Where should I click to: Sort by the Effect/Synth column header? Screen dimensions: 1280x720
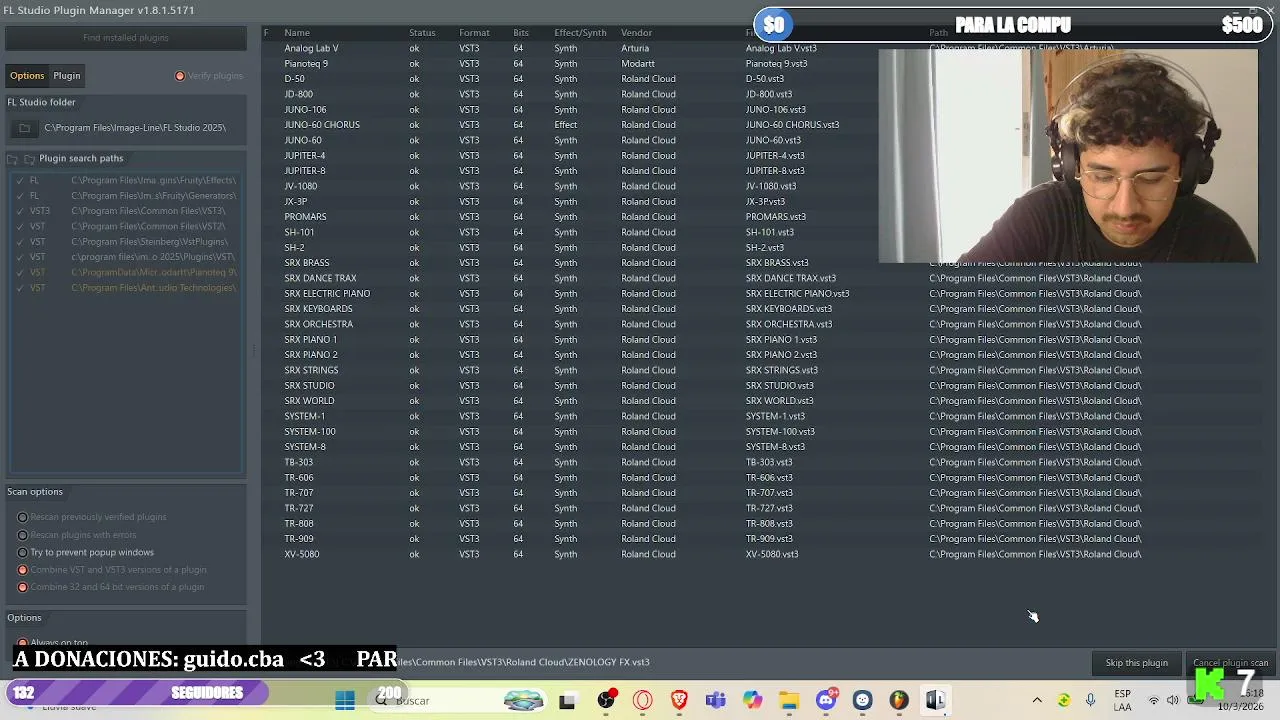pyautogui.click(x=580, y=33)
